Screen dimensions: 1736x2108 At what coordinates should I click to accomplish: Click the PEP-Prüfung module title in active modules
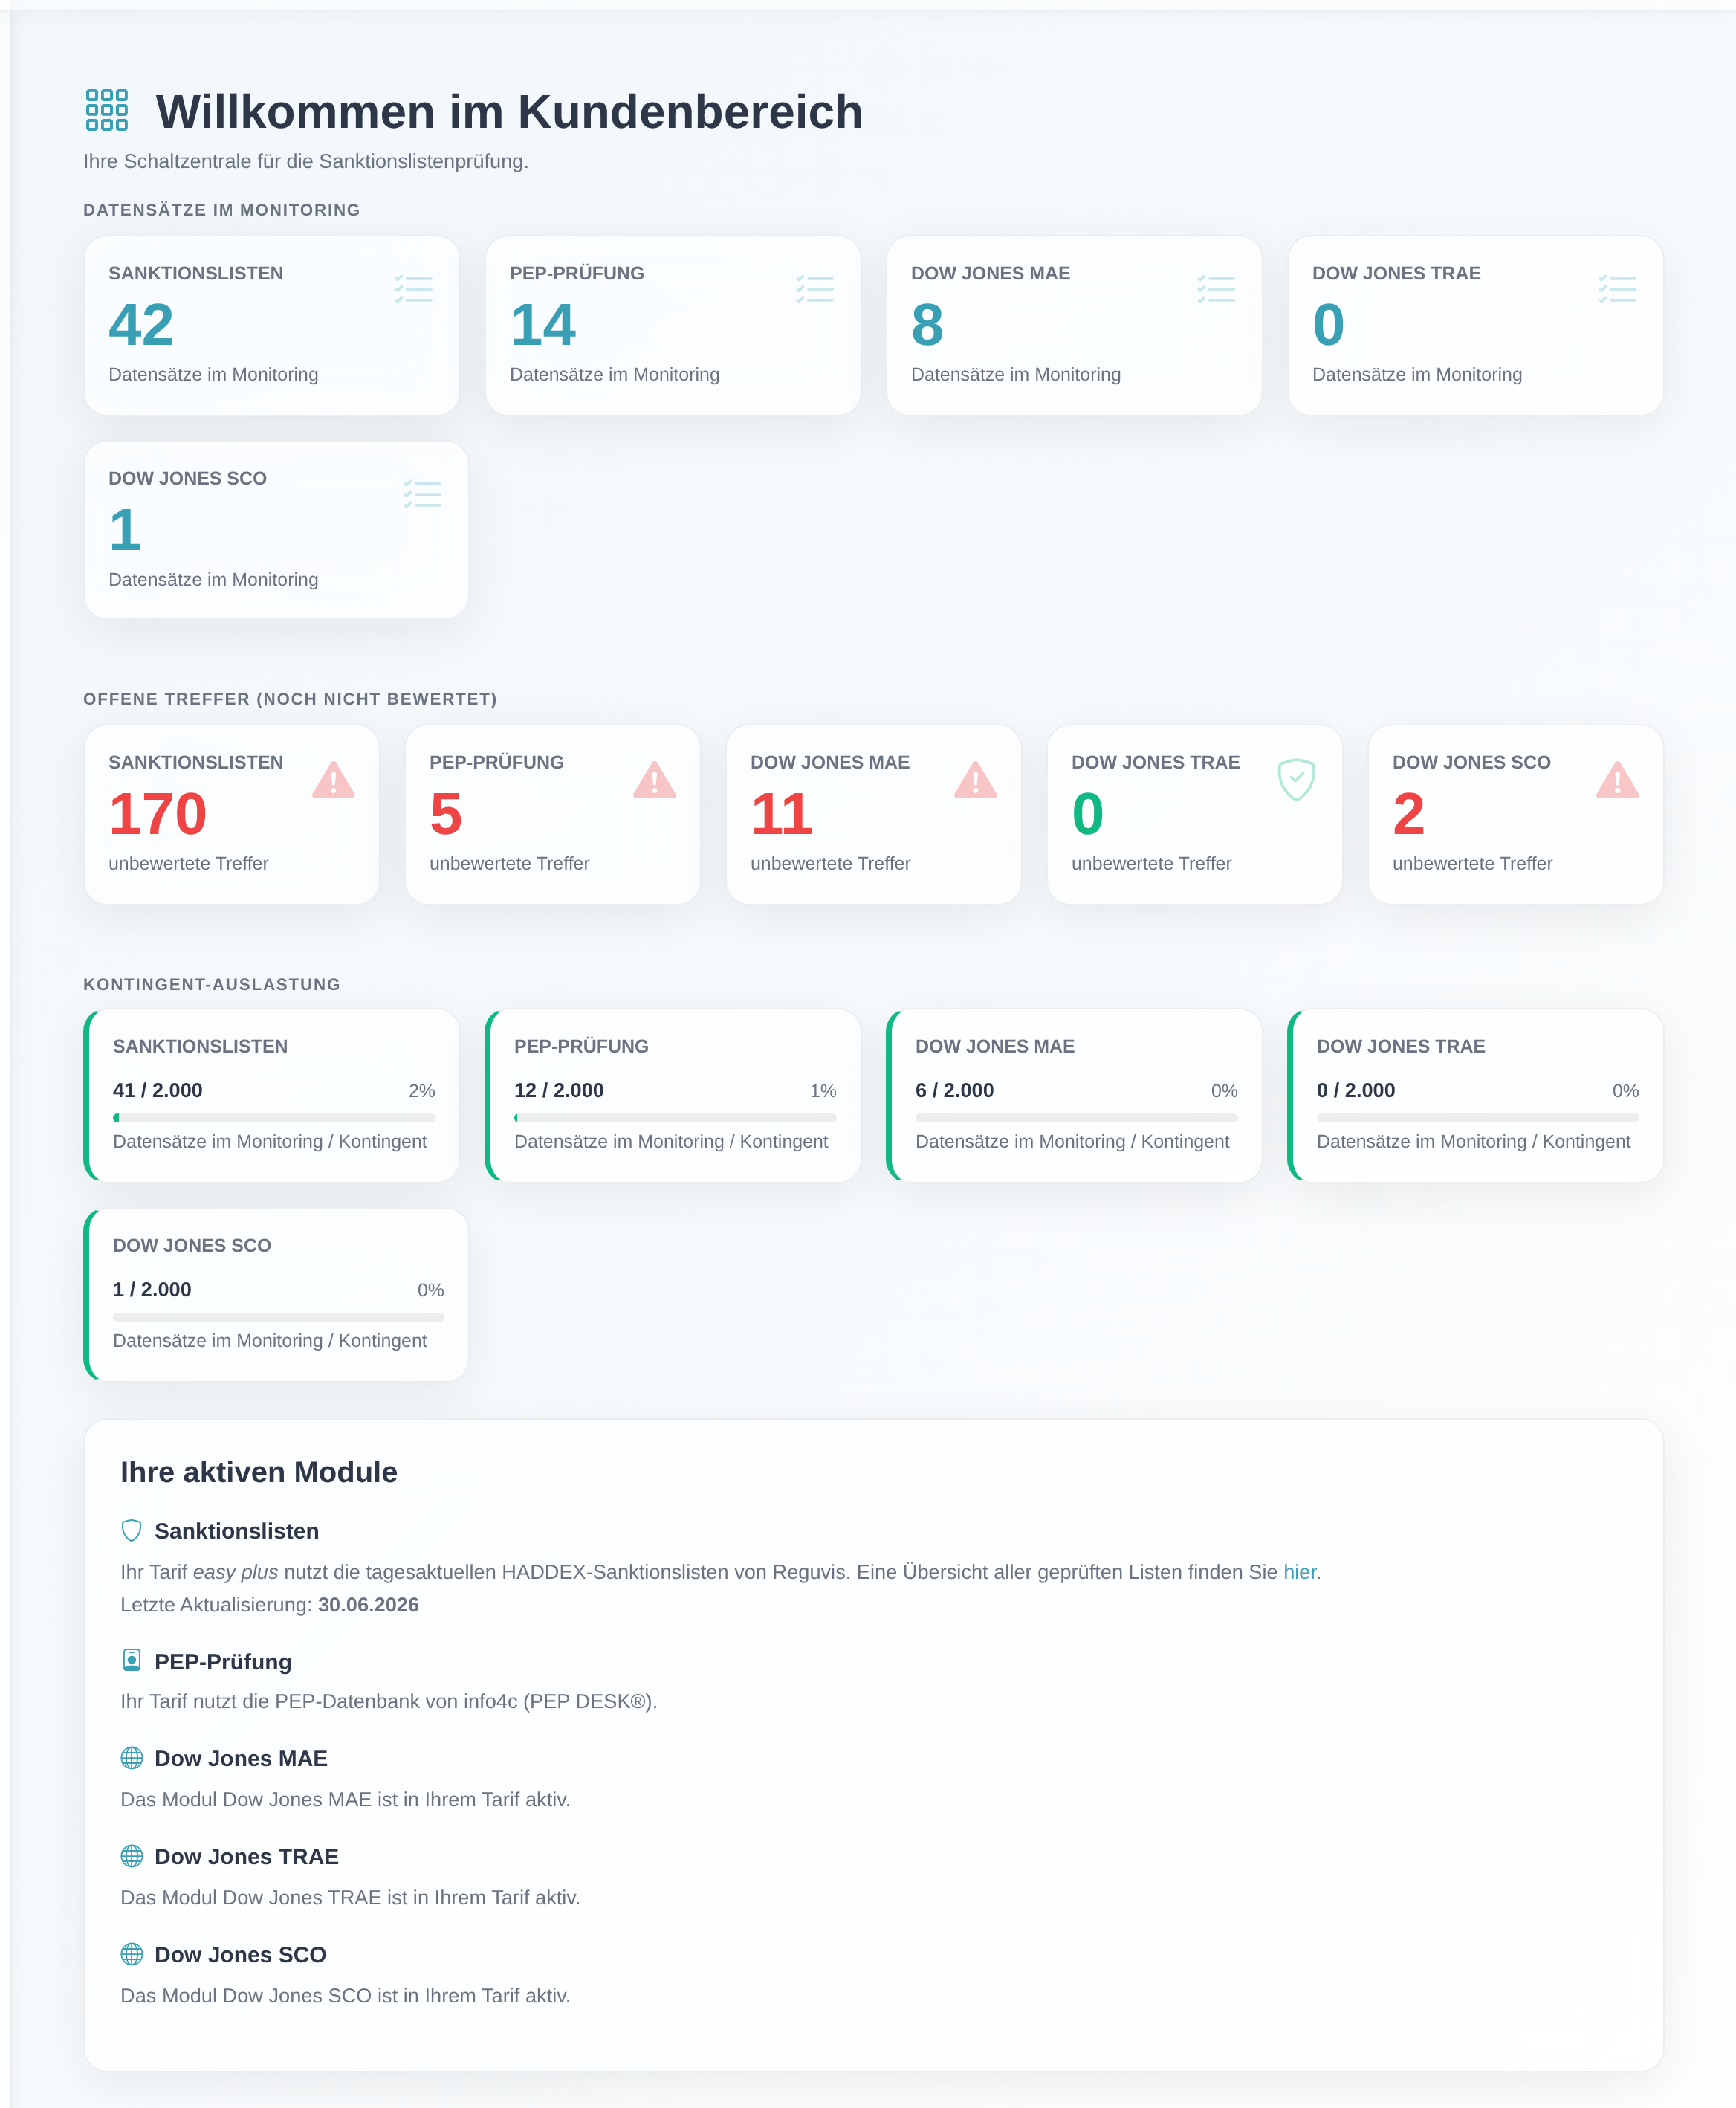pyautogui.click(x=223, y=1661)
